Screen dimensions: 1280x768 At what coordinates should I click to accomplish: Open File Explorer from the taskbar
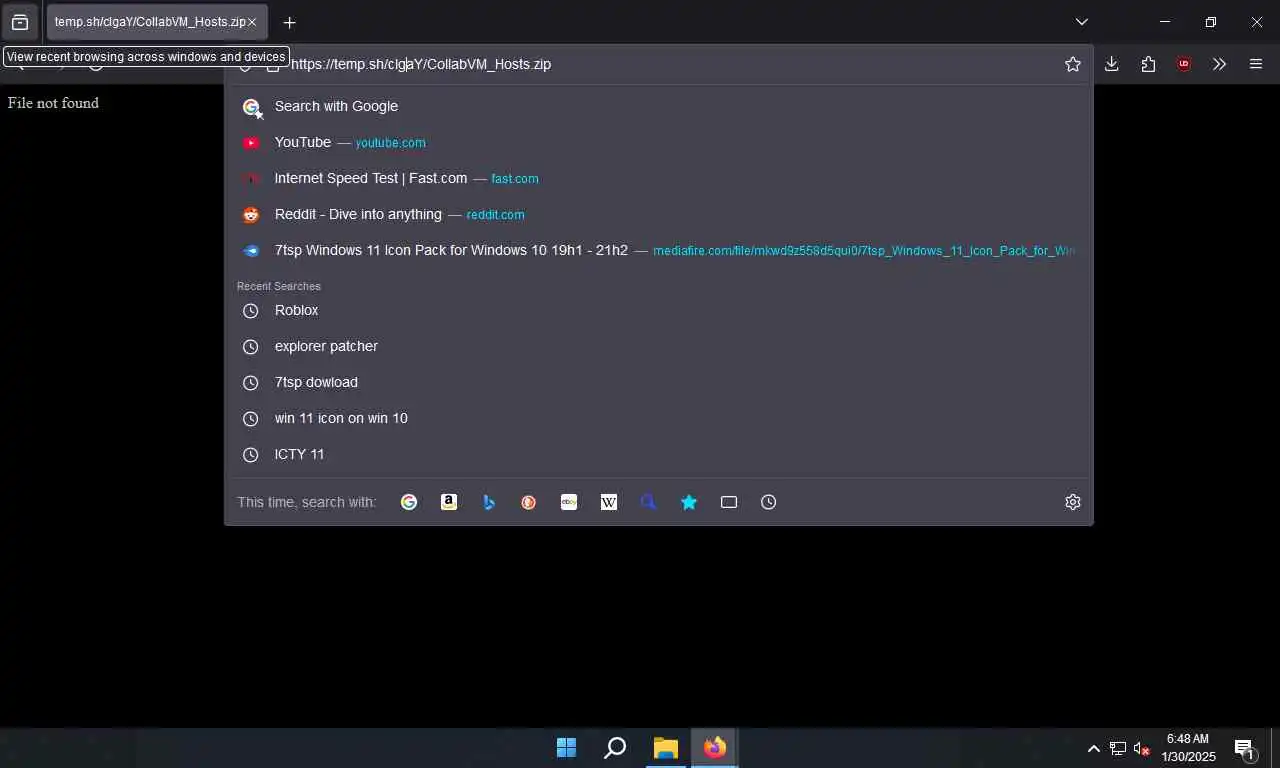coord(665,748)
